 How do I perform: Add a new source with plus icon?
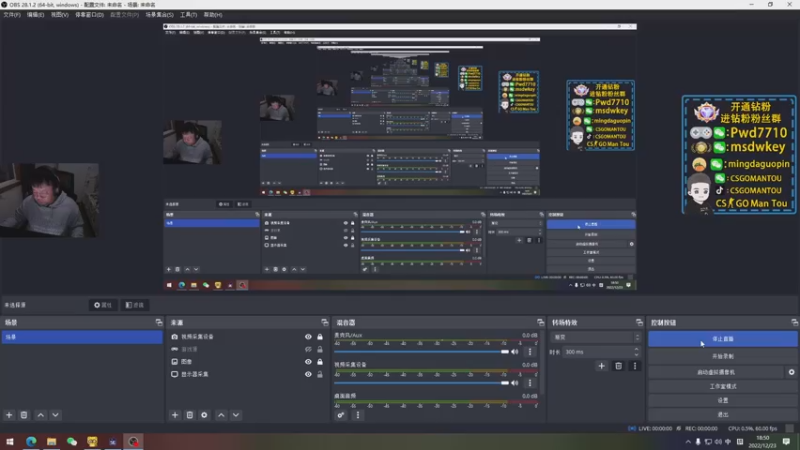175,415
